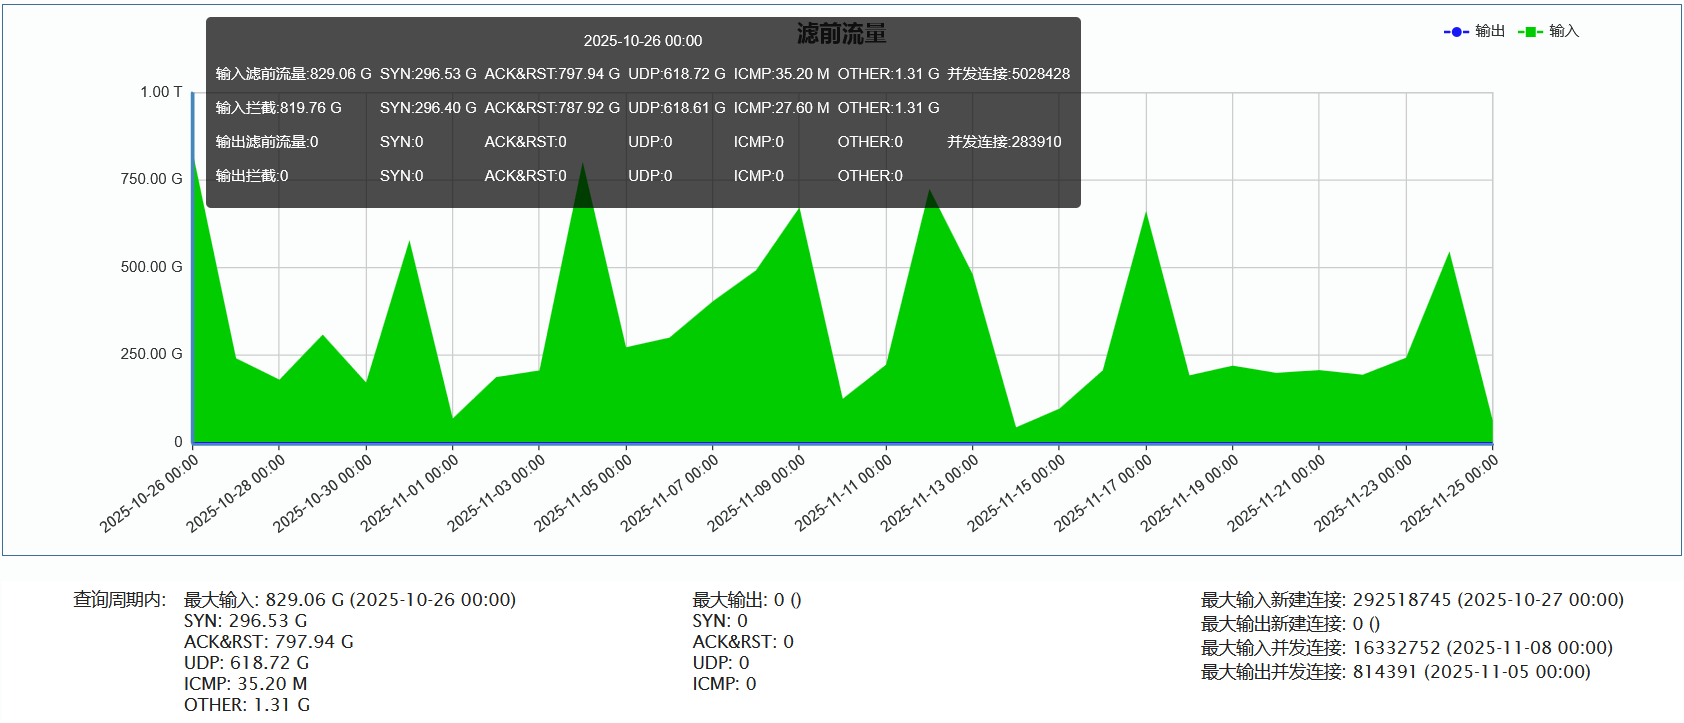Click the 最大输入 829.06 G summary text
This screenshot has width=1684, height=723.
[x=349, y=600]
